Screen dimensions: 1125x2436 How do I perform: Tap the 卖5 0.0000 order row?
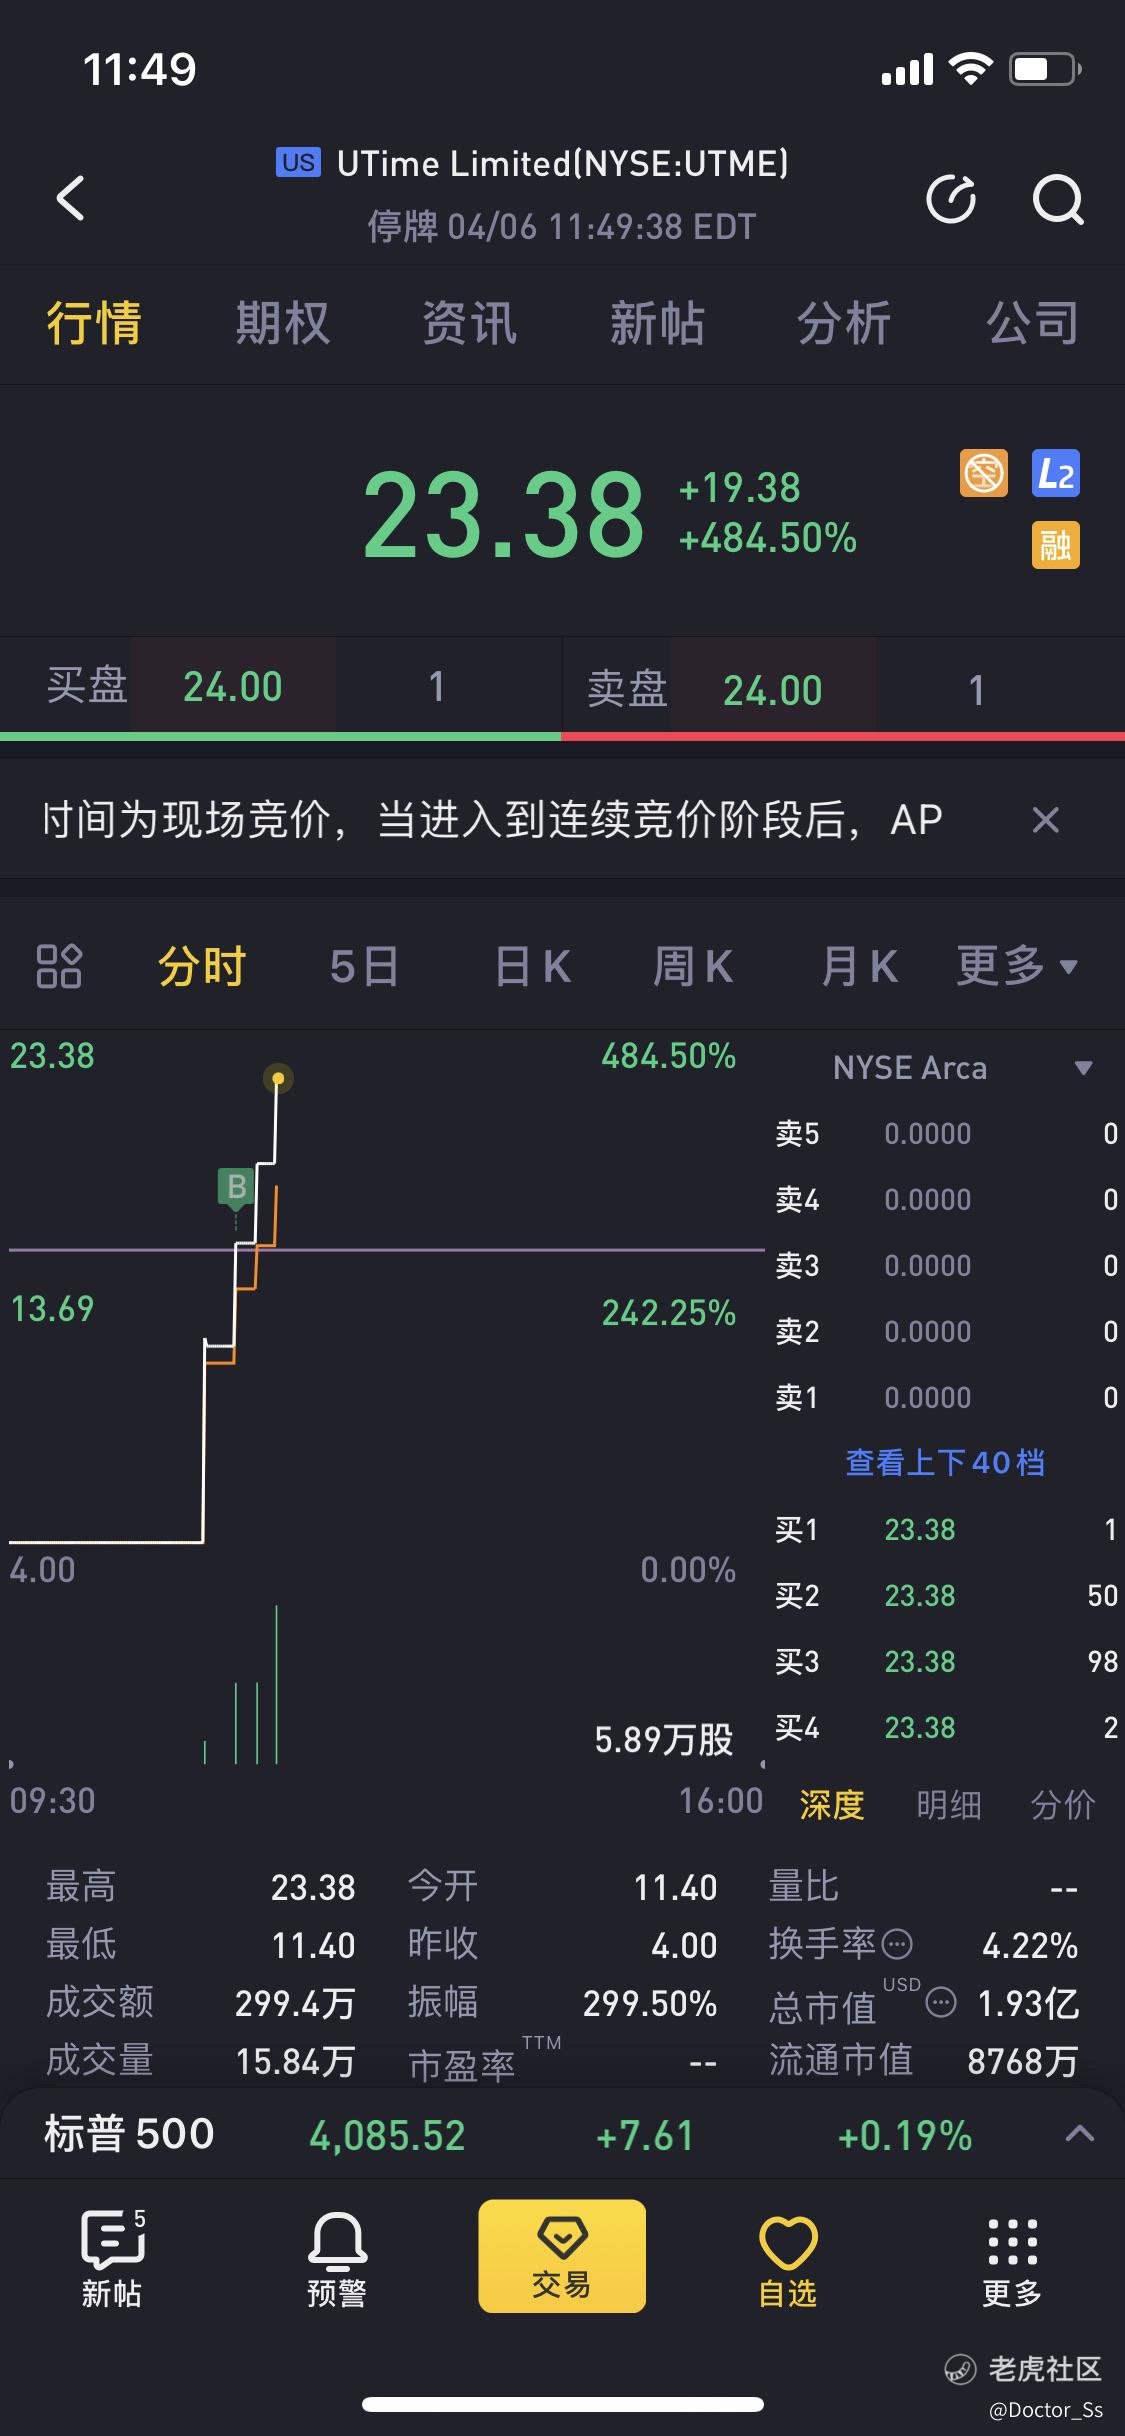[x=946, y=1134]
